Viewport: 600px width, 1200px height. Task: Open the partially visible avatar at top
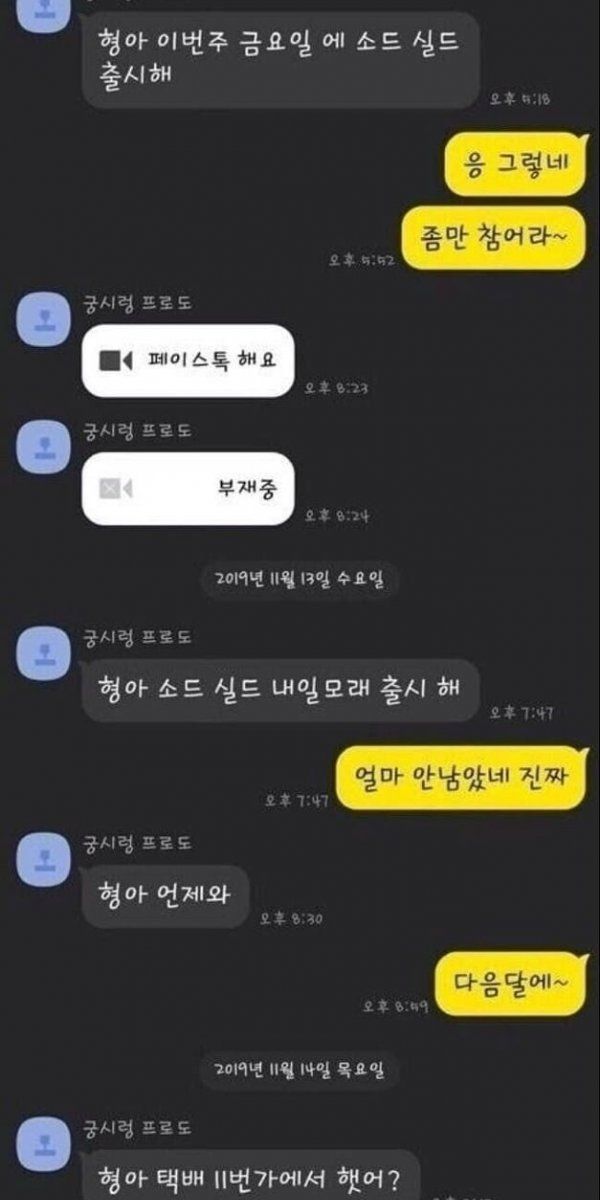coord(44,8)
